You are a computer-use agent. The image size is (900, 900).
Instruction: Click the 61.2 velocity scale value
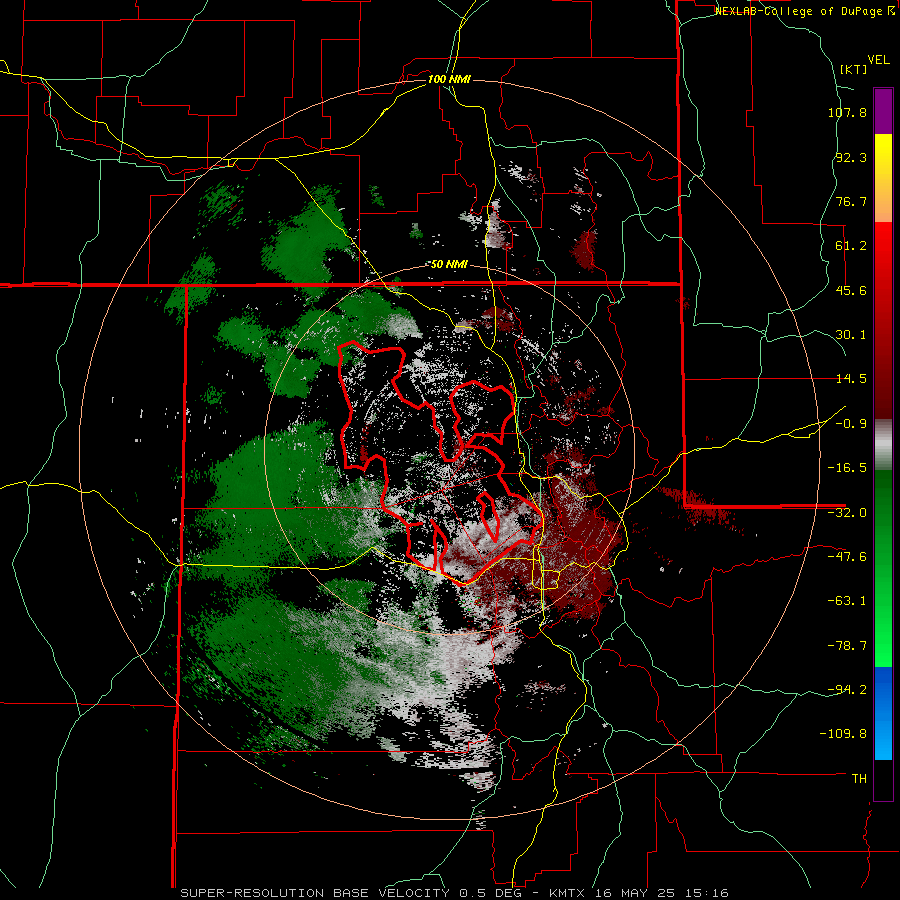pos(851,246)
